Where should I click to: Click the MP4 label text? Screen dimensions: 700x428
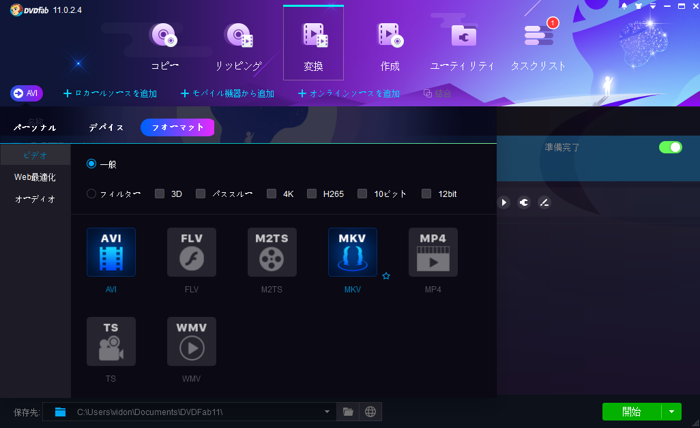[433, 290]
